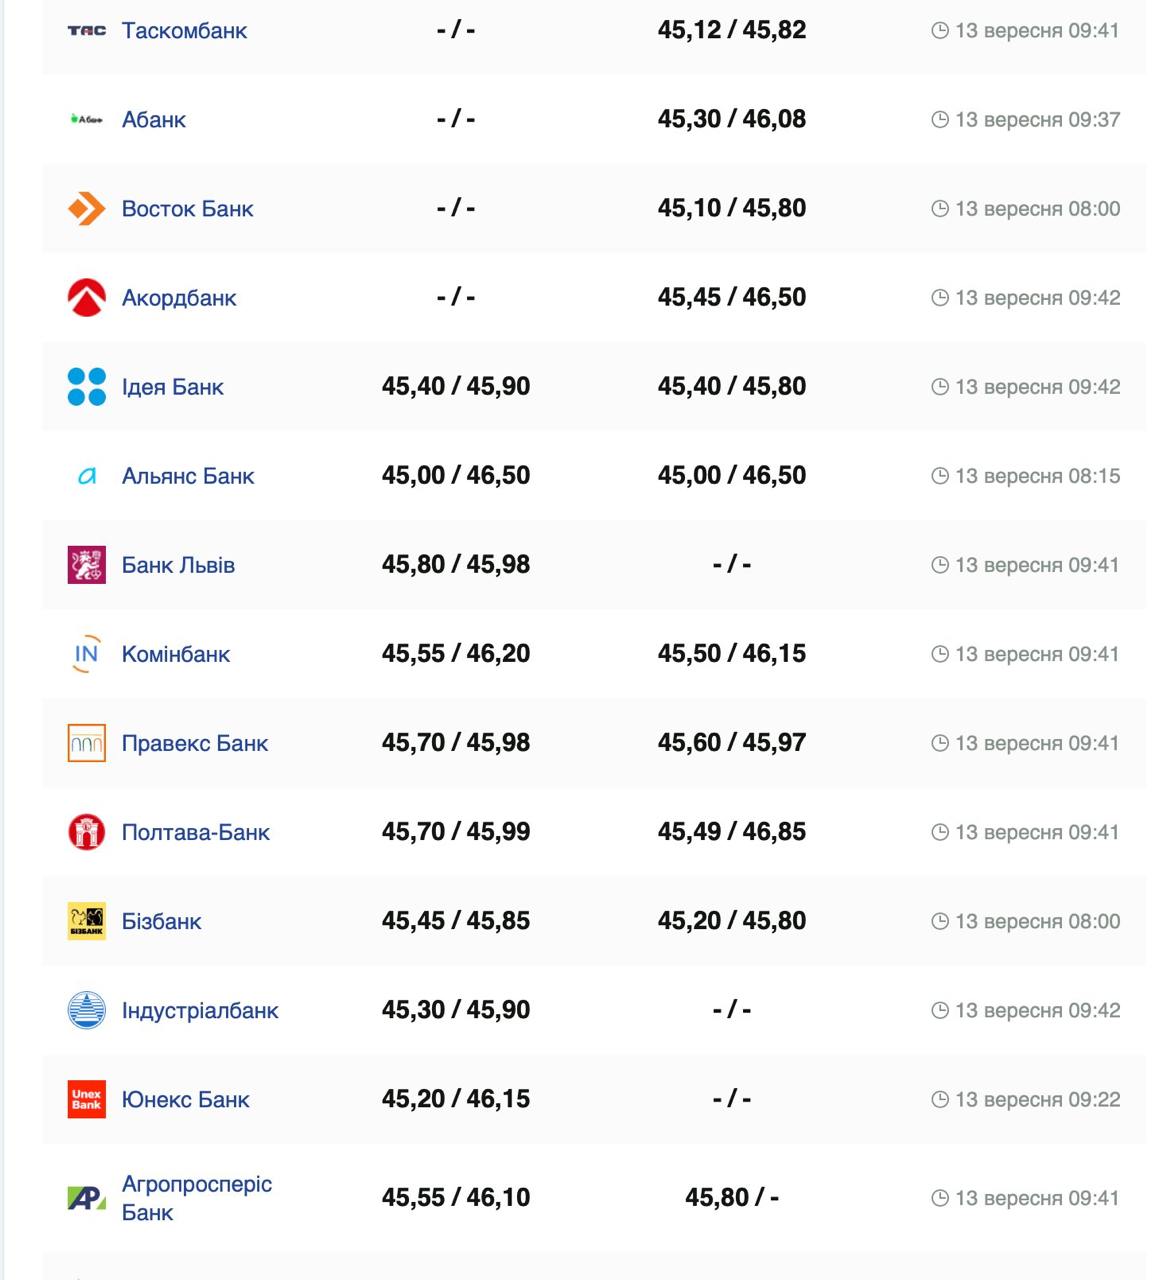Image resolution: width=1175 pixels, height=1280 pixels.
Task: Click the Банк Львів lion logo
Action: [86, 565]
